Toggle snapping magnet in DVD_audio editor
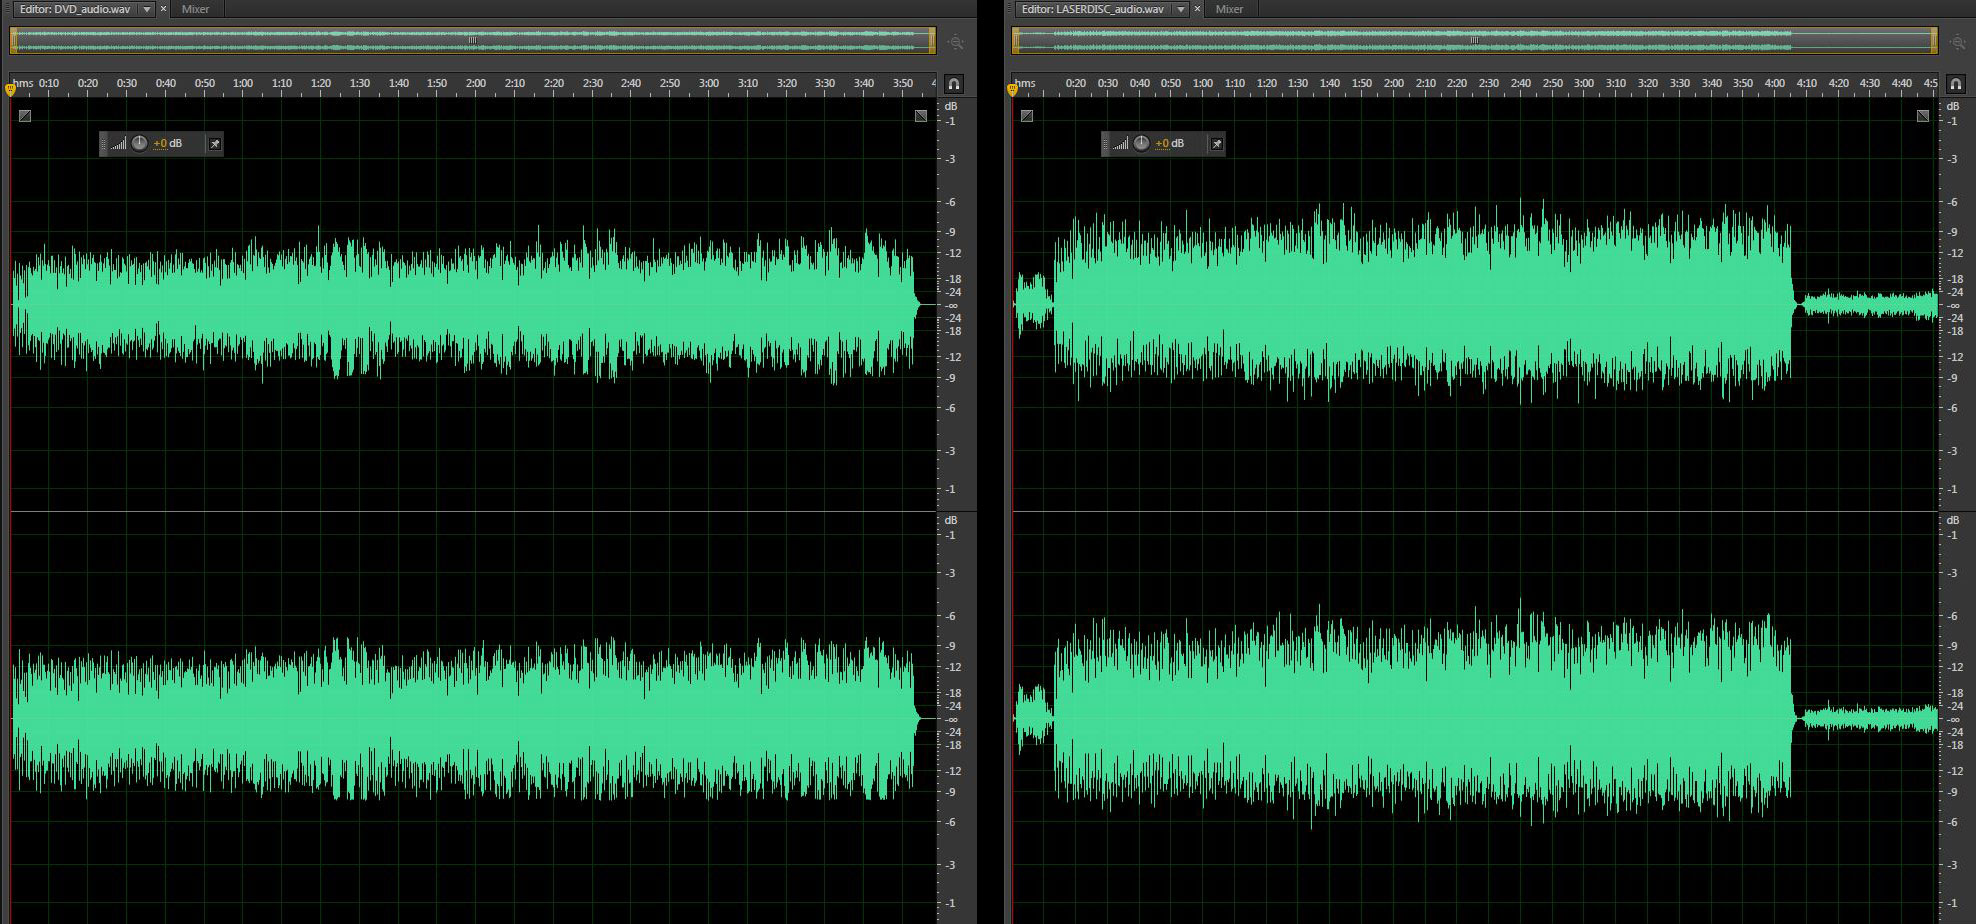1976x924 pixels. (x=953, y=84)
